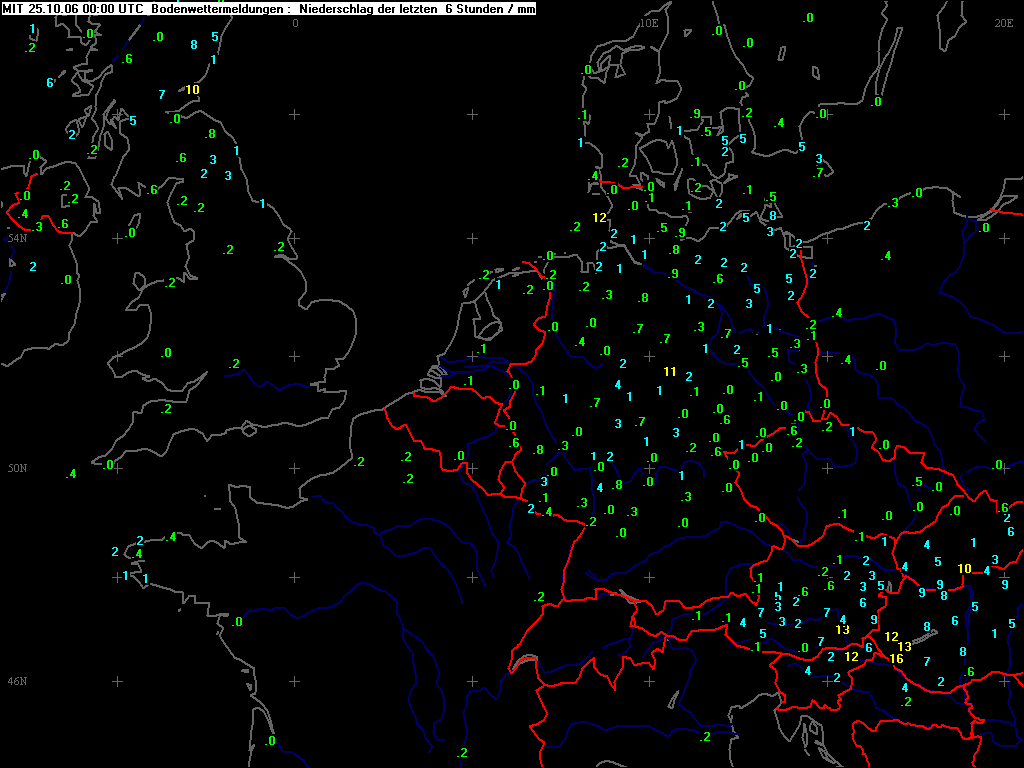Click the 10E longitude label

pos(648,23)
